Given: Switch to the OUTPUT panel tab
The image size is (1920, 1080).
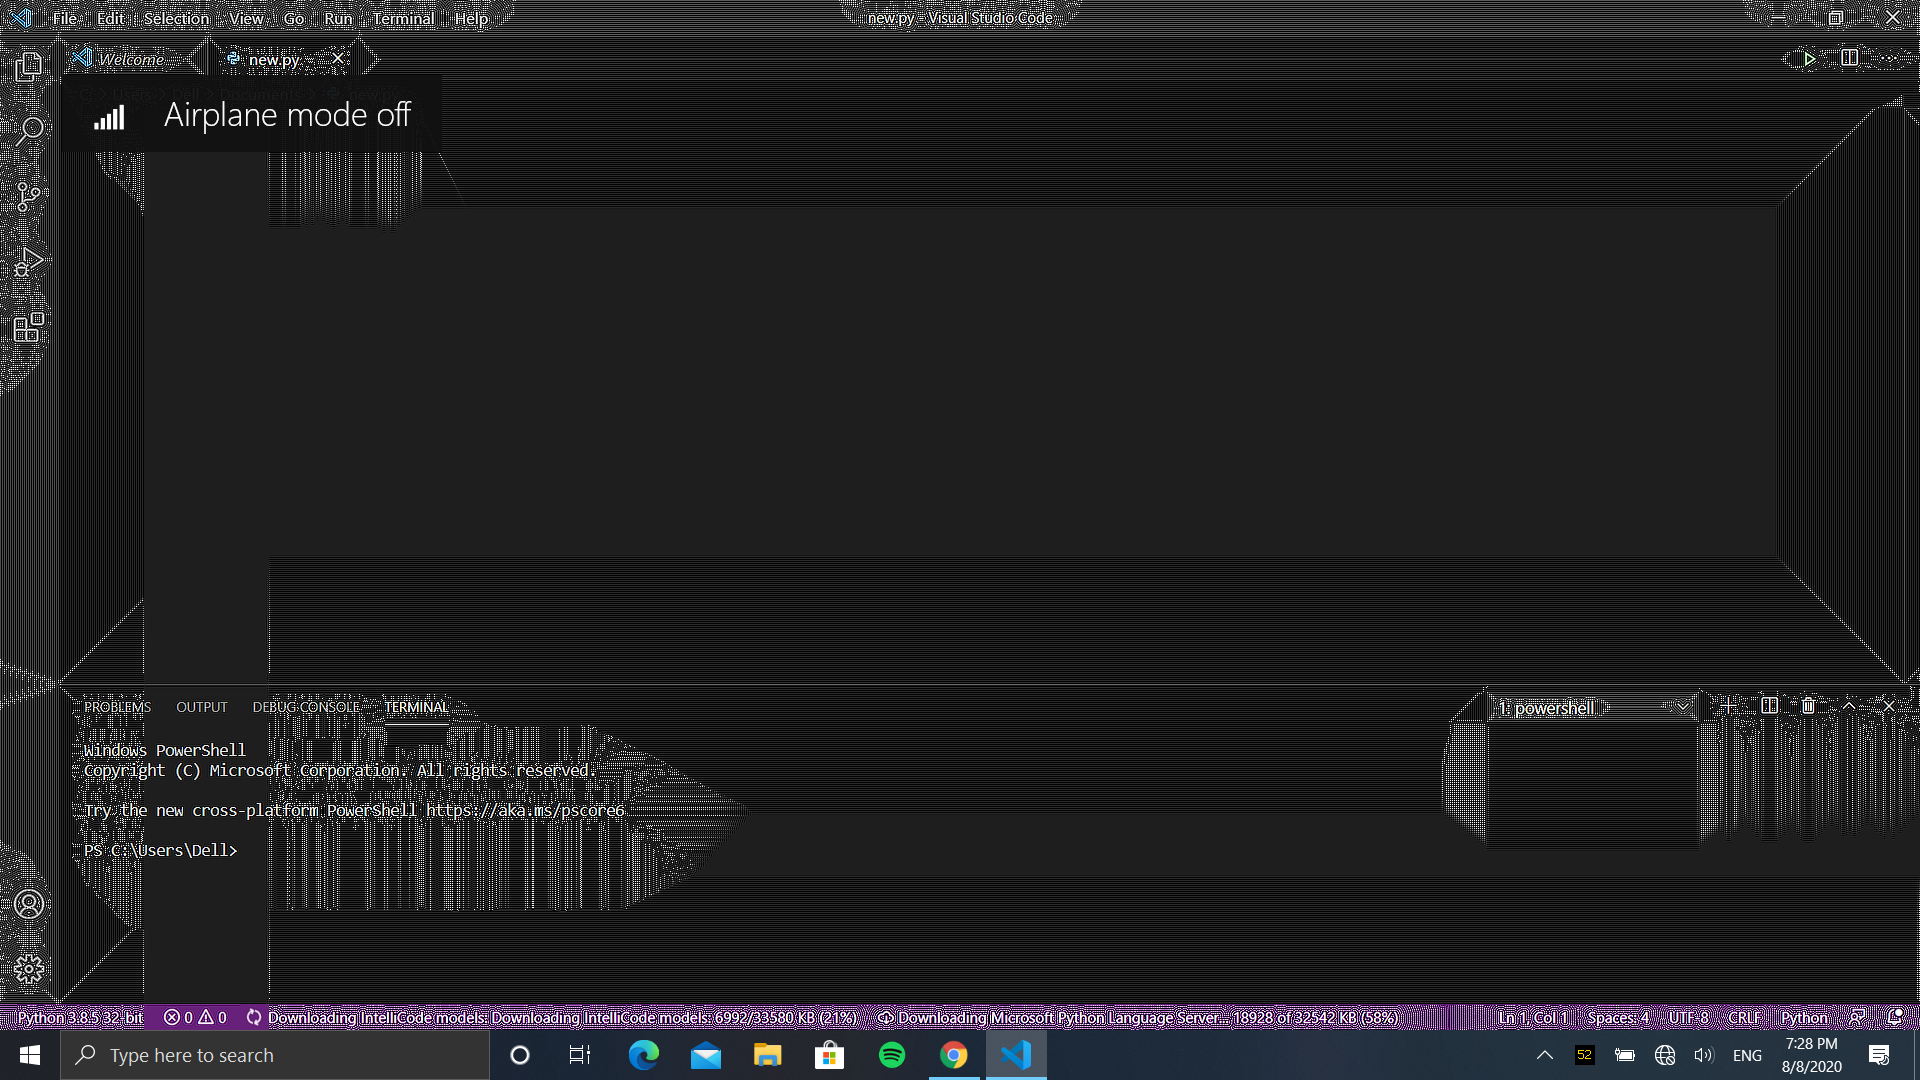Looking at the screenshot, I should [x=202, y=707].
